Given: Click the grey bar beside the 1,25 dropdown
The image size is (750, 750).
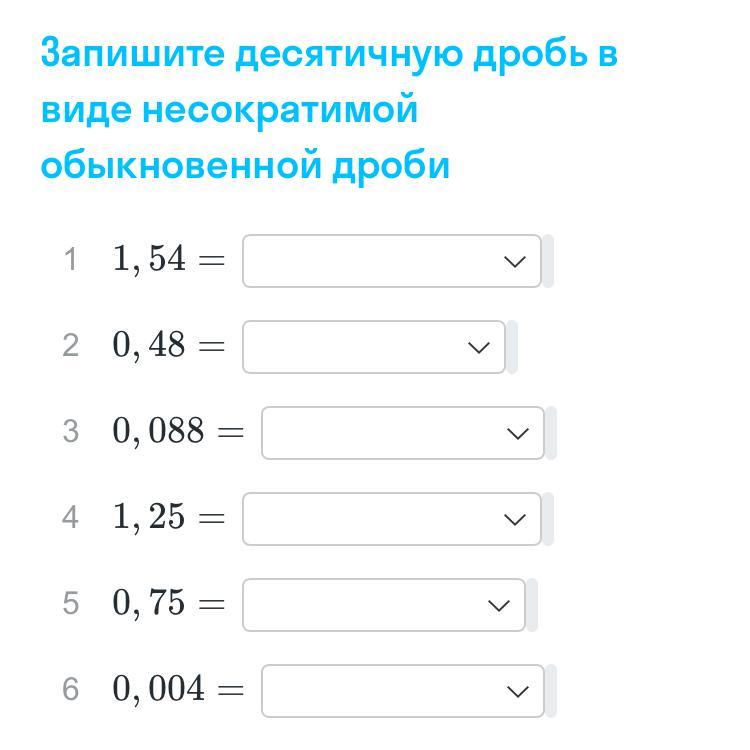Looking at the screenshot, I should [548, 519].
